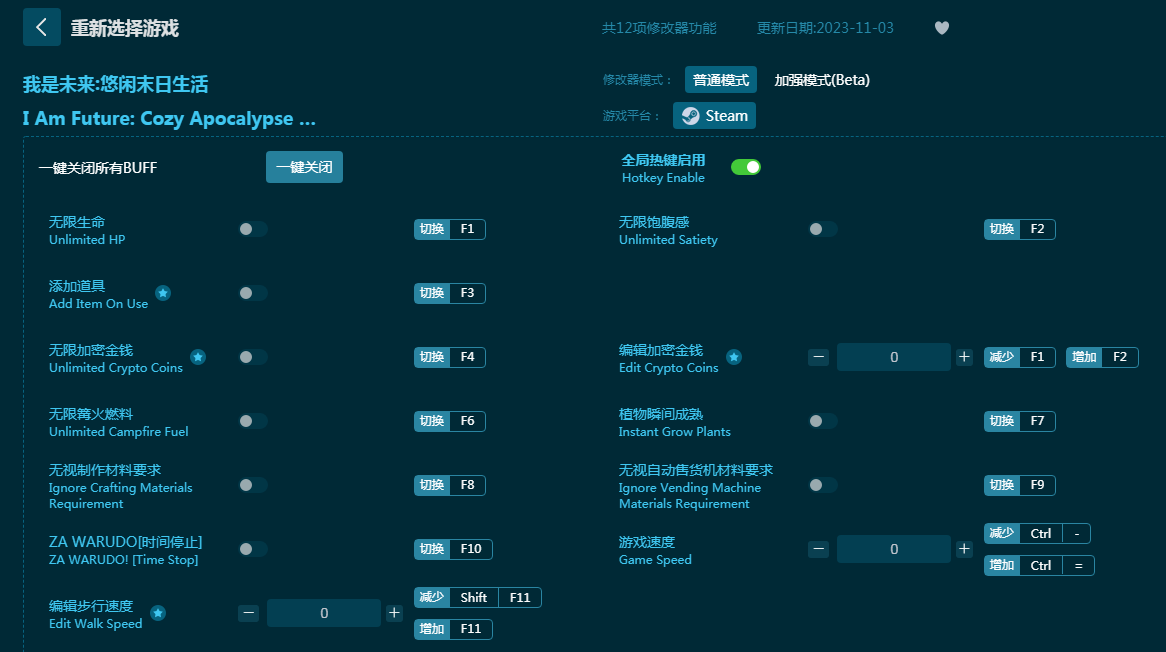This screenshot has height=652, width=1166.
Task: Decrease the Edit Walk Speed value
Action: click(x=249, y=613)
